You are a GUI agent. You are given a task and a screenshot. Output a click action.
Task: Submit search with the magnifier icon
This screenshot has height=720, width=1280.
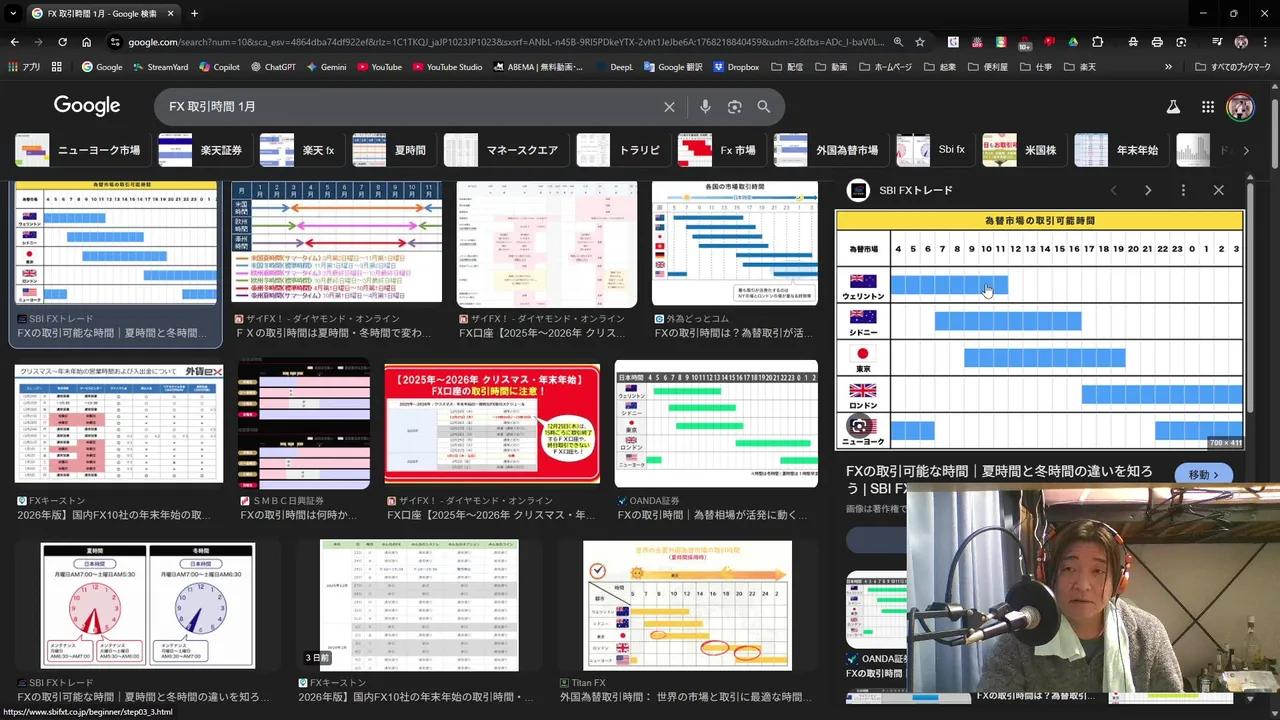click(764, 107)
